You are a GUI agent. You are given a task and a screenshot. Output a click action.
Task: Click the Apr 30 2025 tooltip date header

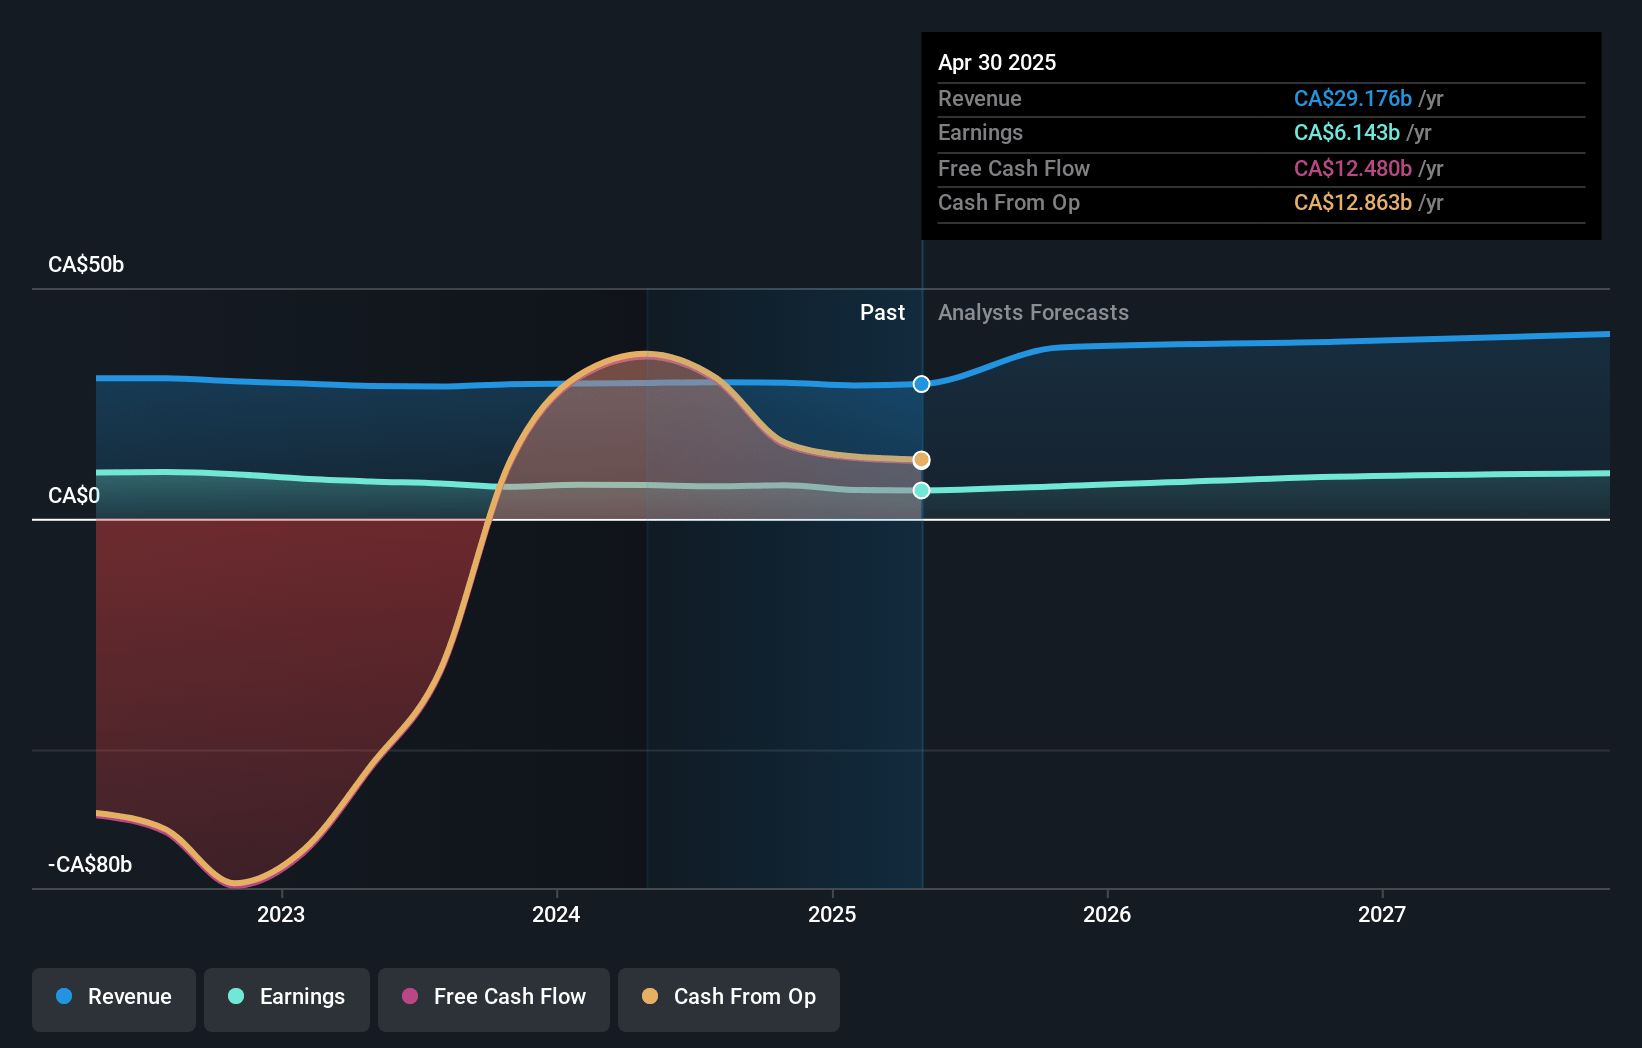tap(997, 62)
